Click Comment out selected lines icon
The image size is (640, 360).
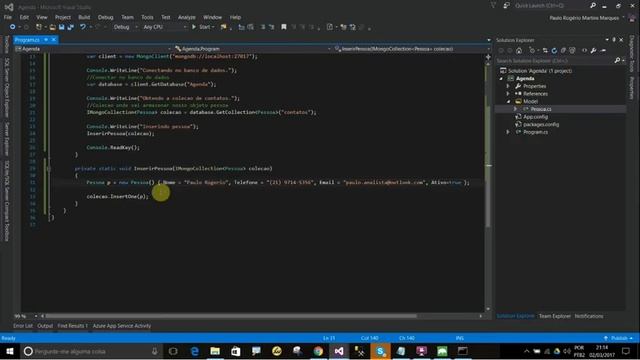click(262, 27)
